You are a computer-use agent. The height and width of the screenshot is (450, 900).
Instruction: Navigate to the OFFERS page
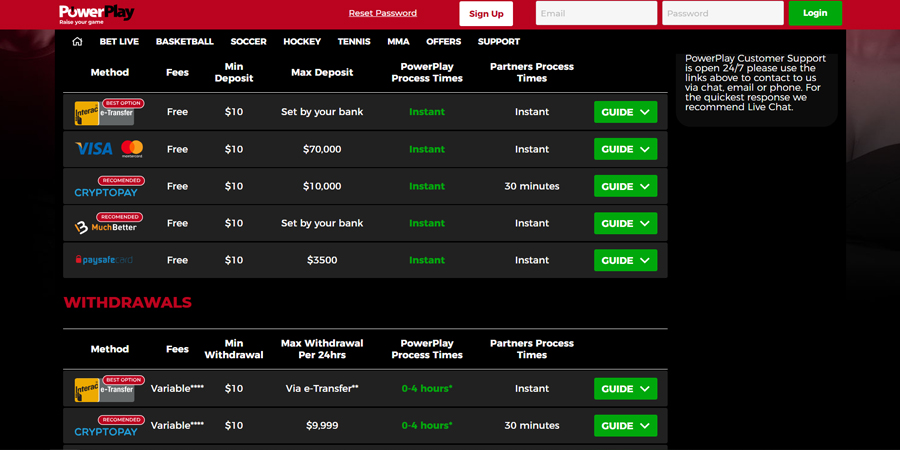tap(443, 42)
